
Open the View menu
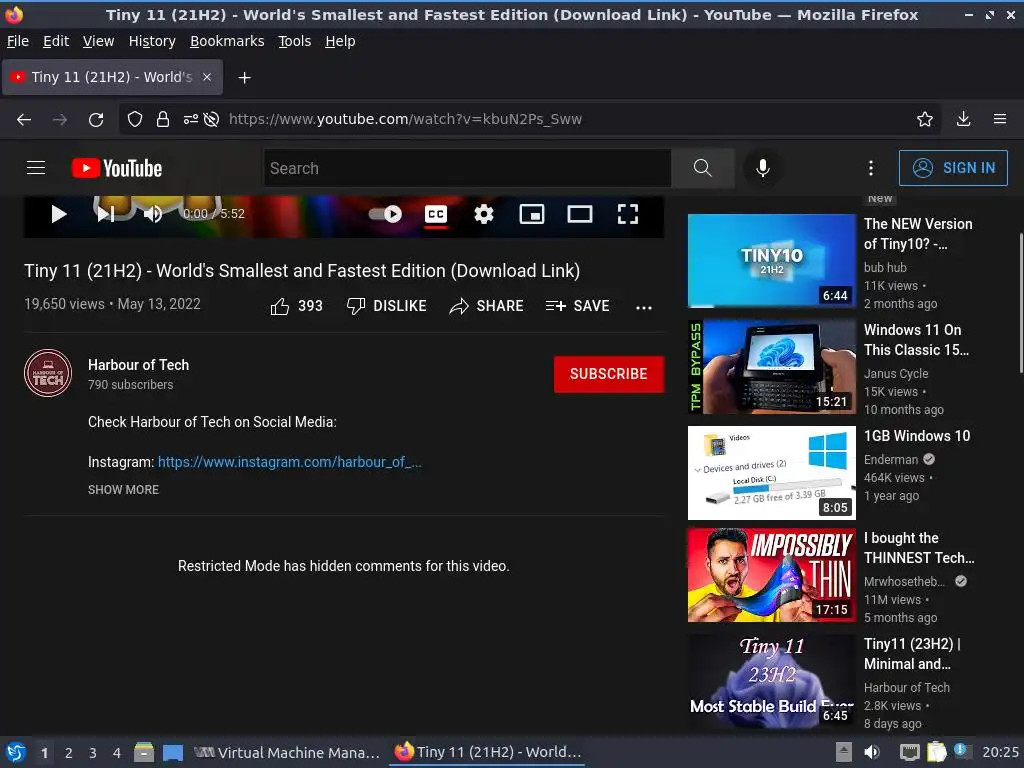98,41
